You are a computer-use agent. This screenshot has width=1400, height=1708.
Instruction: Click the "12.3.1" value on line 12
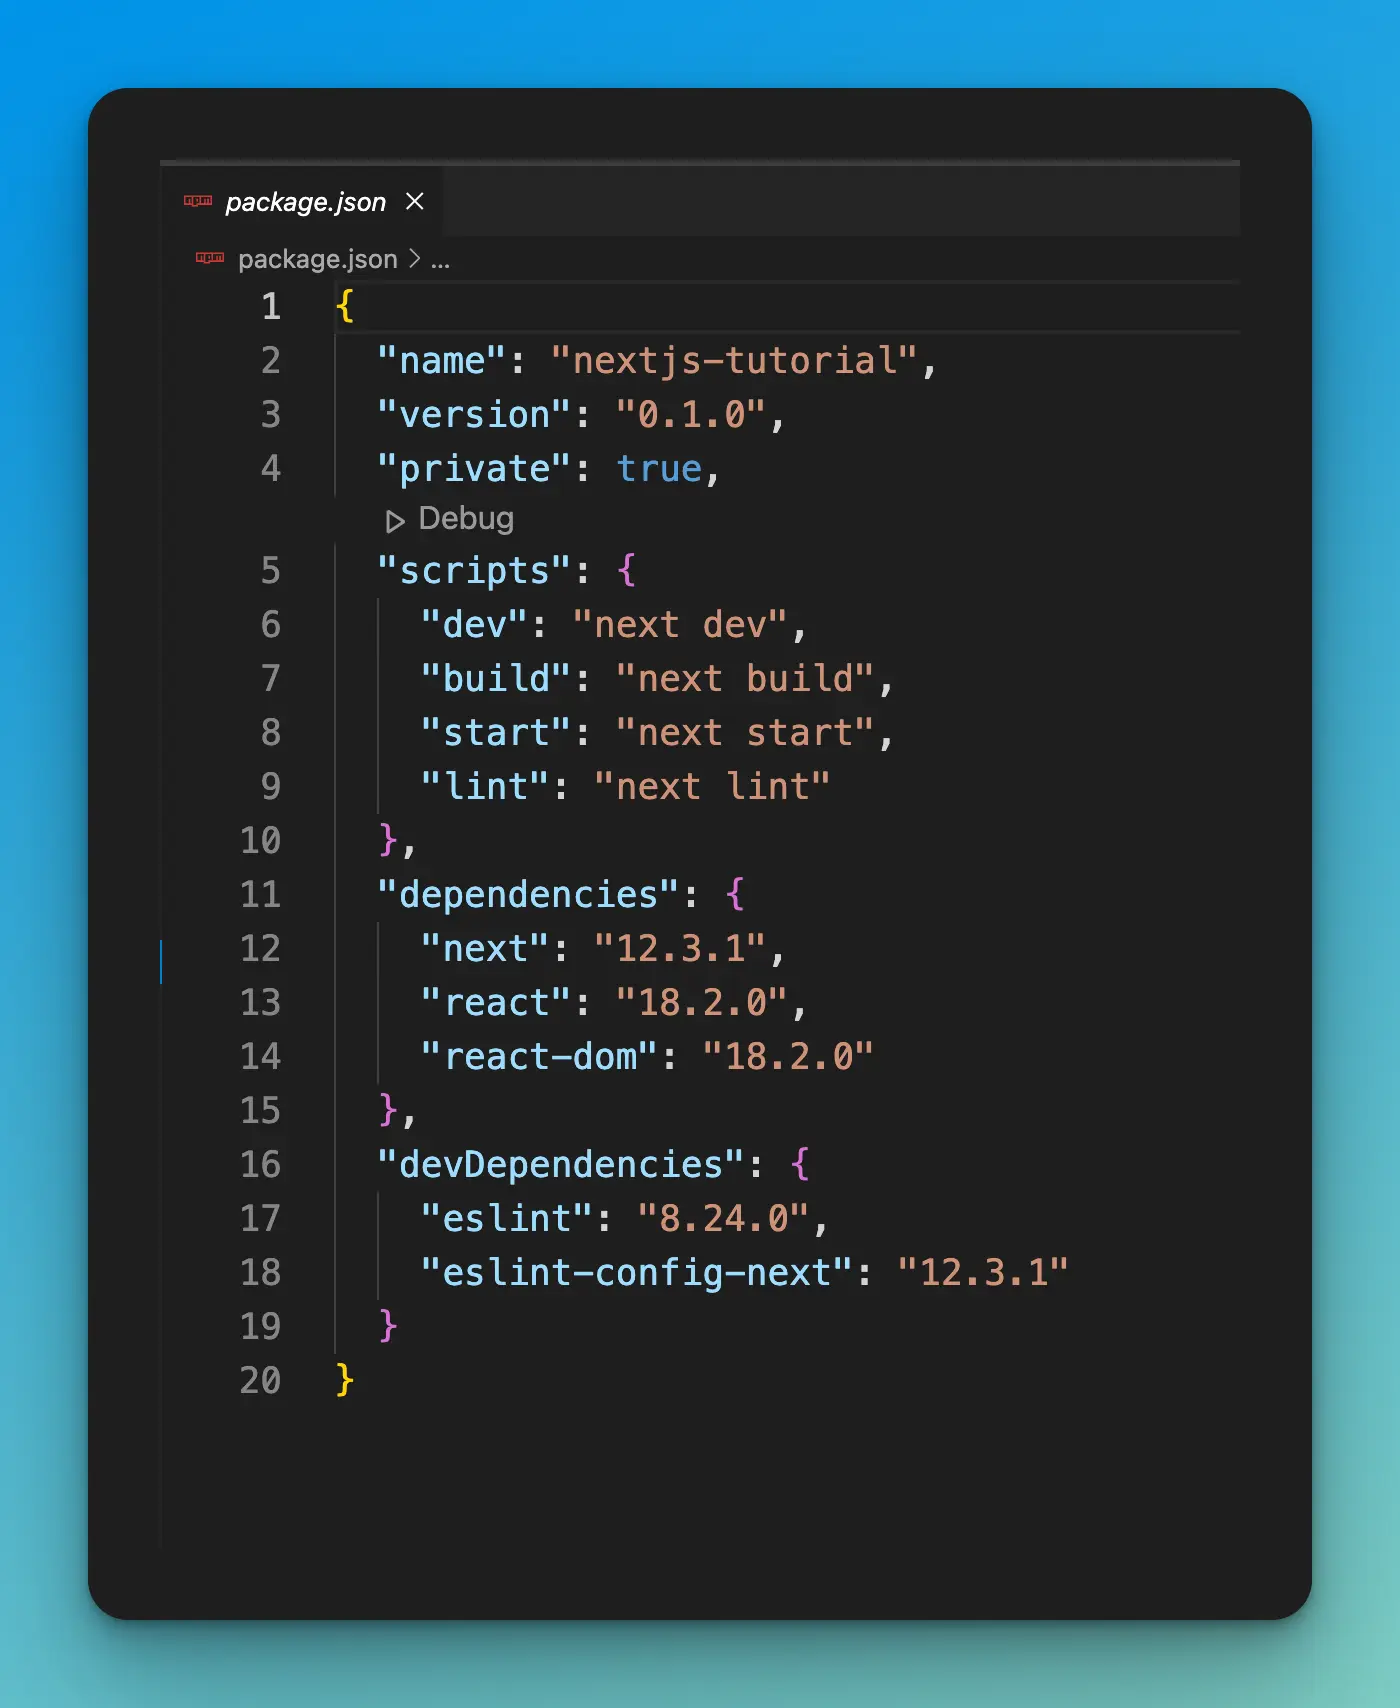pos(680,949)
